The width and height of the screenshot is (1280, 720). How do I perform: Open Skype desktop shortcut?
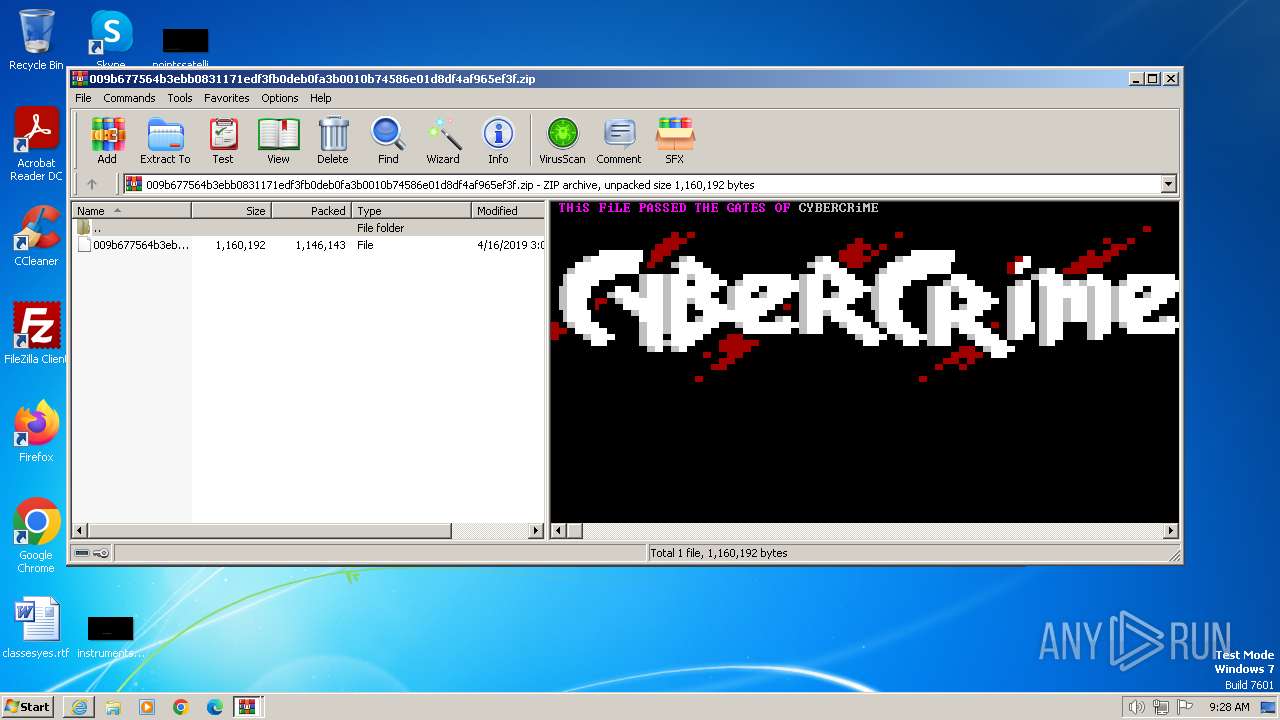pos(111,40)
